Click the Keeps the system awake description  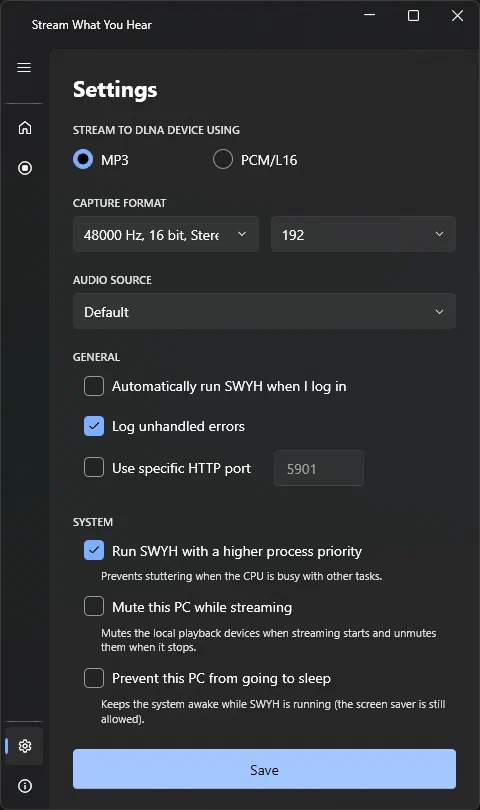tap(273, 711)
